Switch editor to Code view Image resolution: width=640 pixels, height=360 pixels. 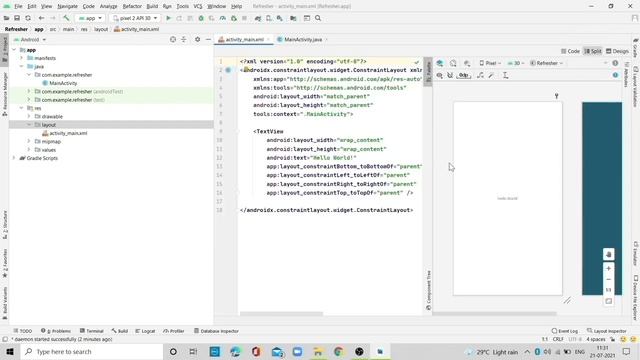coord(570,51)
